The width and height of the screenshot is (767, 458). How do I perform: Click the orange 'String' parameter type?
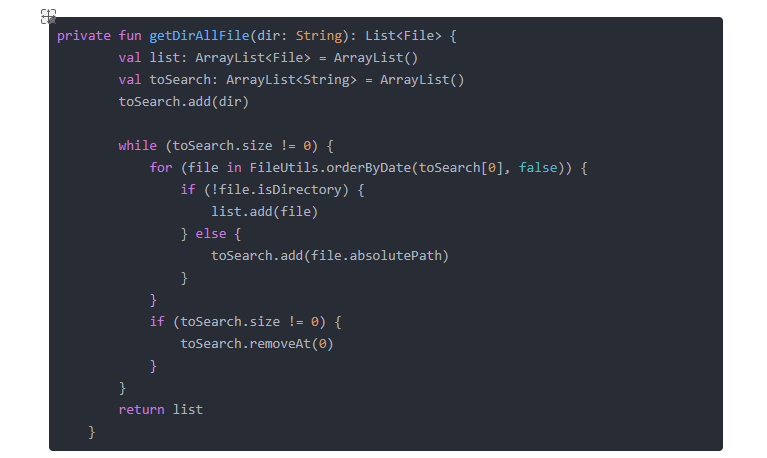[x=319, y=36]
